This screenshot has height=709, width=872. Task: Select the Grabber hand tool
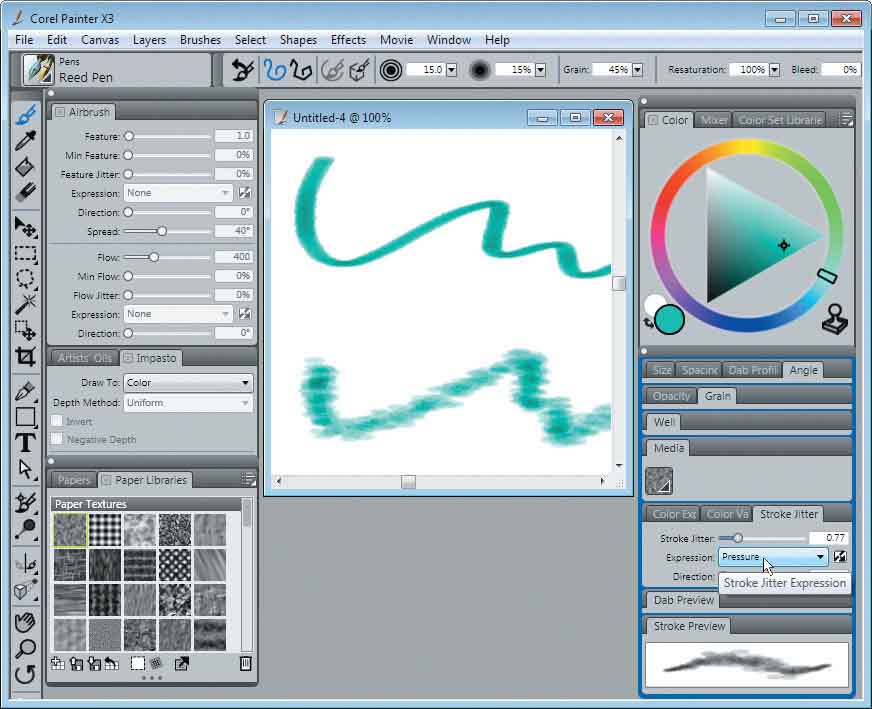(25, 621)
